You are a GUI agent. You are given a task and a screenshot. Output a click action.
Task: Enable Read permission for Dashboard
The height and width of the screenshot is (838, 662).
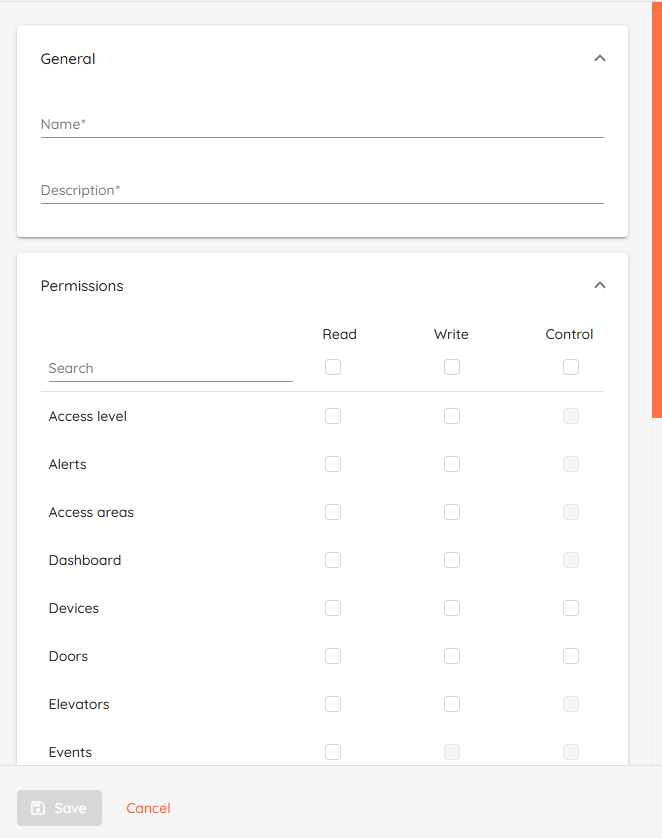[333, 560]
